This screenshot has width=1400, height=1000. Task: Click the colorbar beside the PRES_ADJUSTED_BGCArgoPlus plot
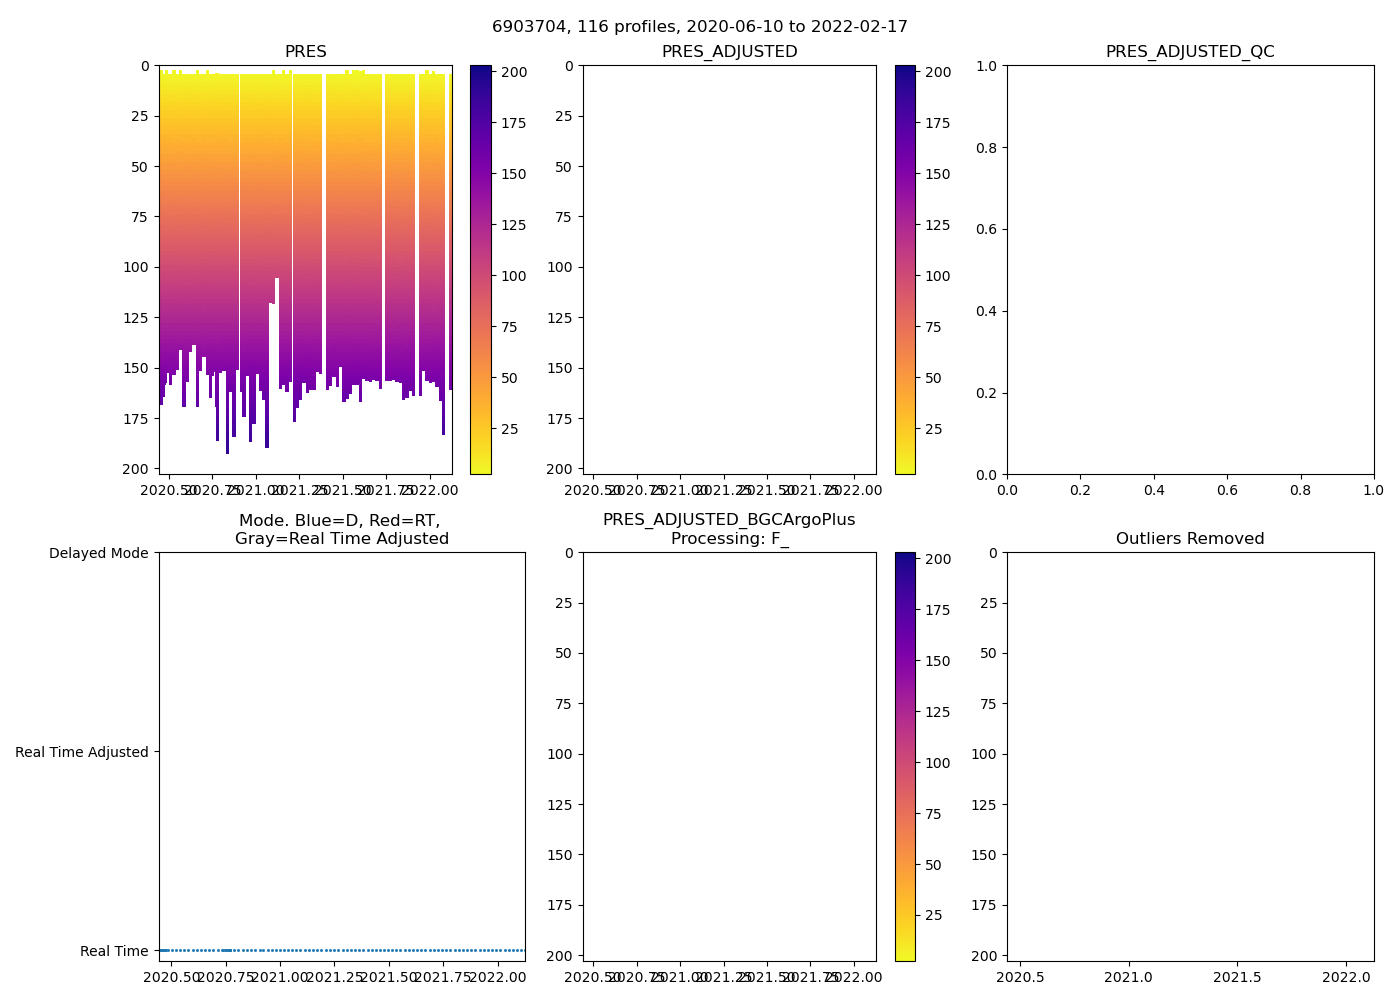(x=904, y=757)
